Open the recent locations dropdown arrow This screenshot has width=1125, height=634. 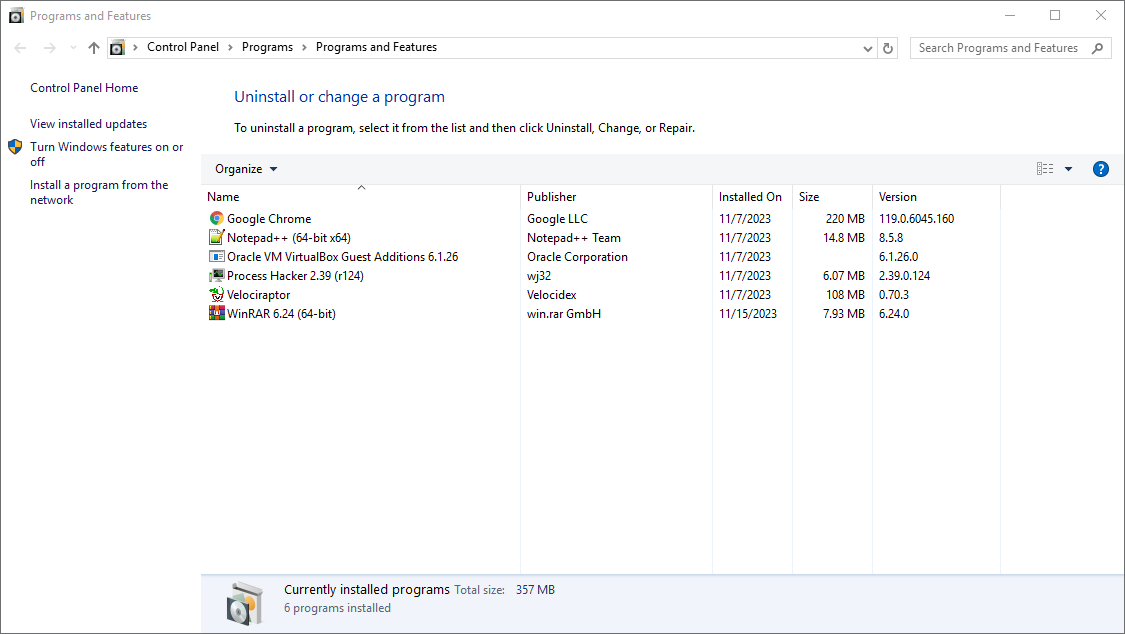tap(73, 48)
